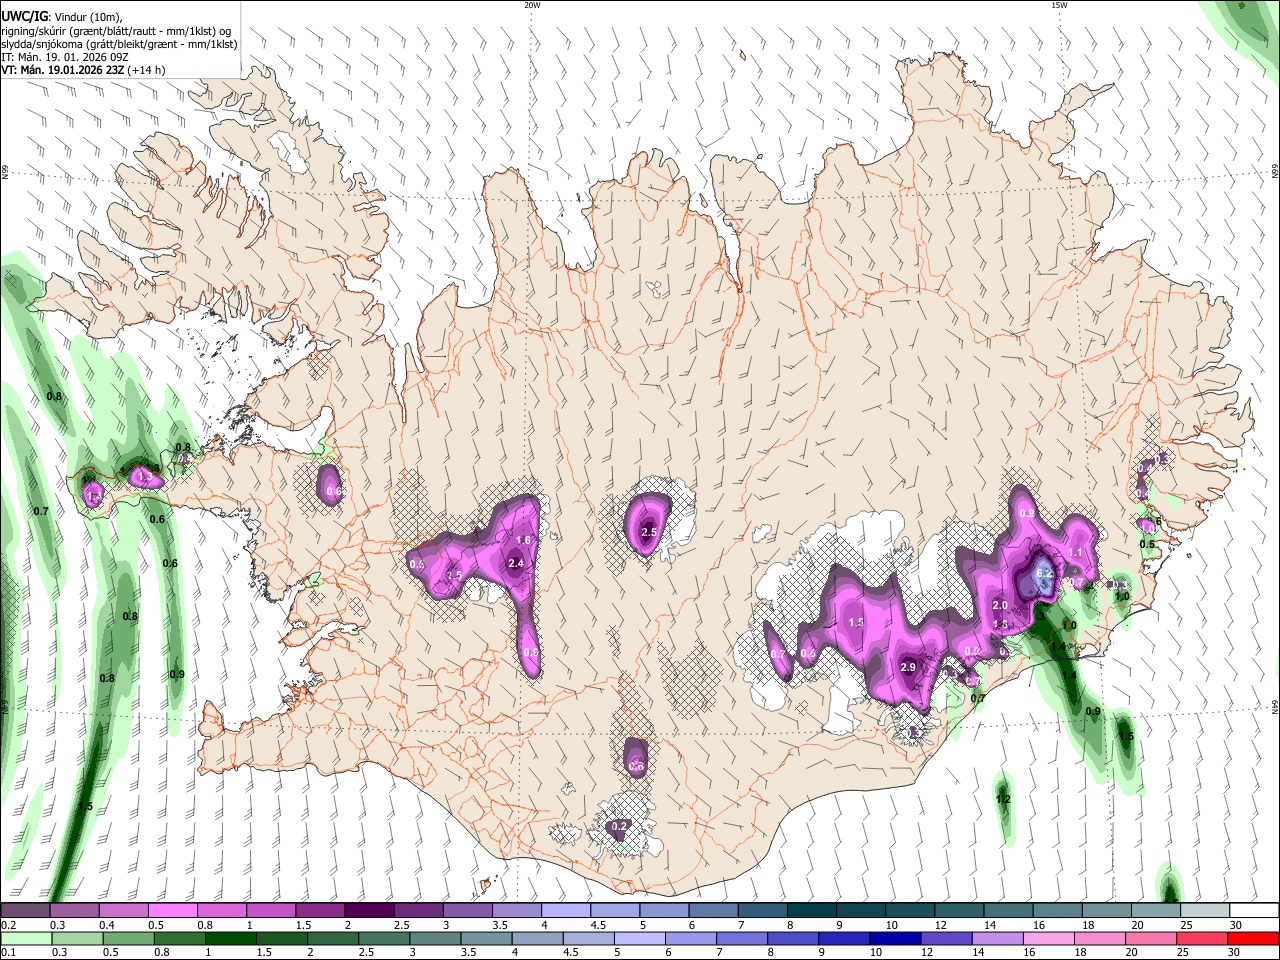Click the 2.0 snowfall value on the map
This screenshot has width=1280, height=960.
tap(1000, 606)
